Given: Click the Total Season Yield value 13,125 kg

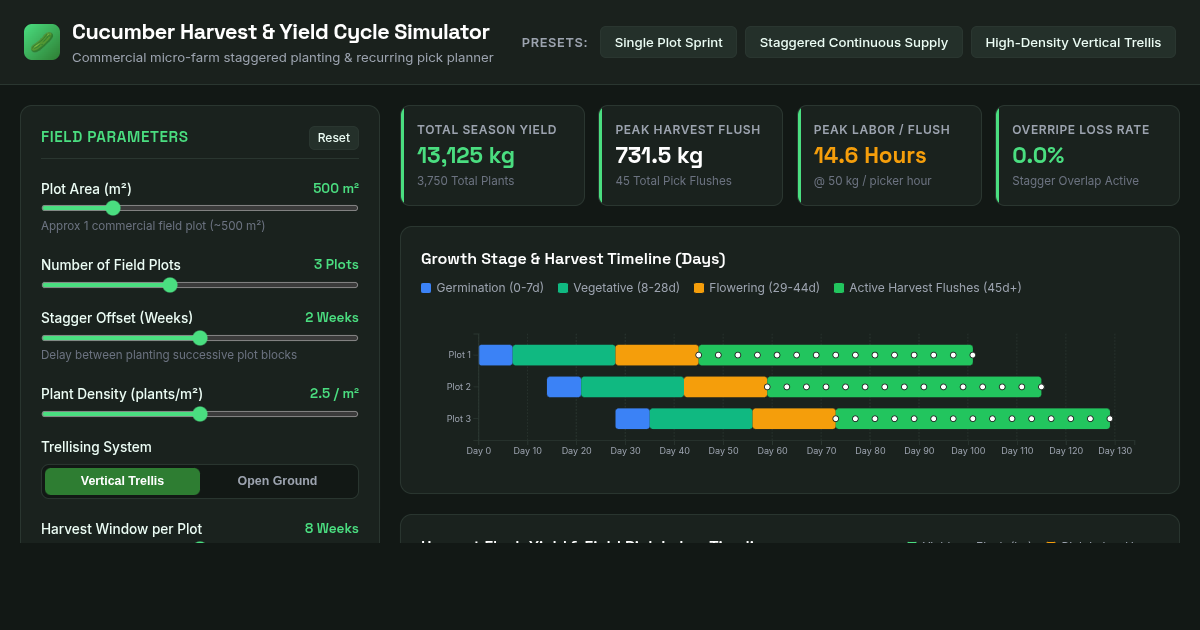Looking at the screenshot, I should coord(466,156).
